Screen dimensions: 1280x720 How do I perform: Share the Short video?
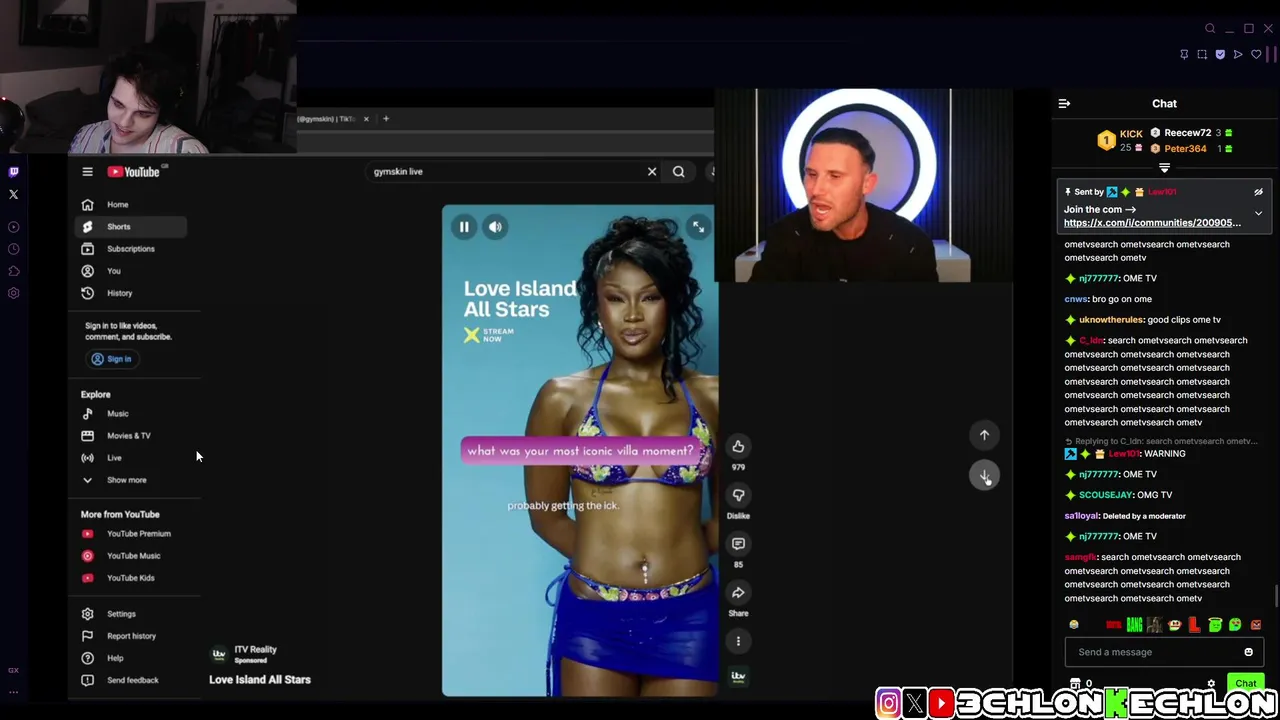[x=738, y=592]
